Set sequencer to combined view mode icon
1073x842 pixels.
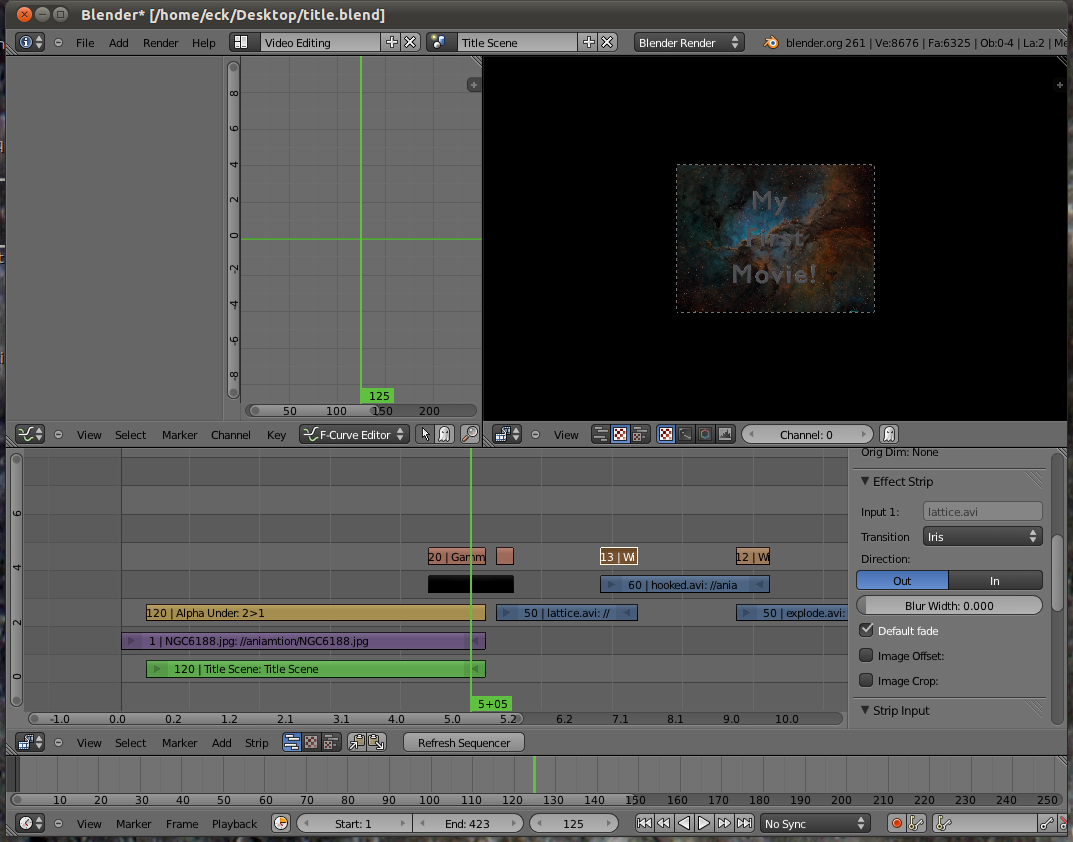(x=331, y=743)
